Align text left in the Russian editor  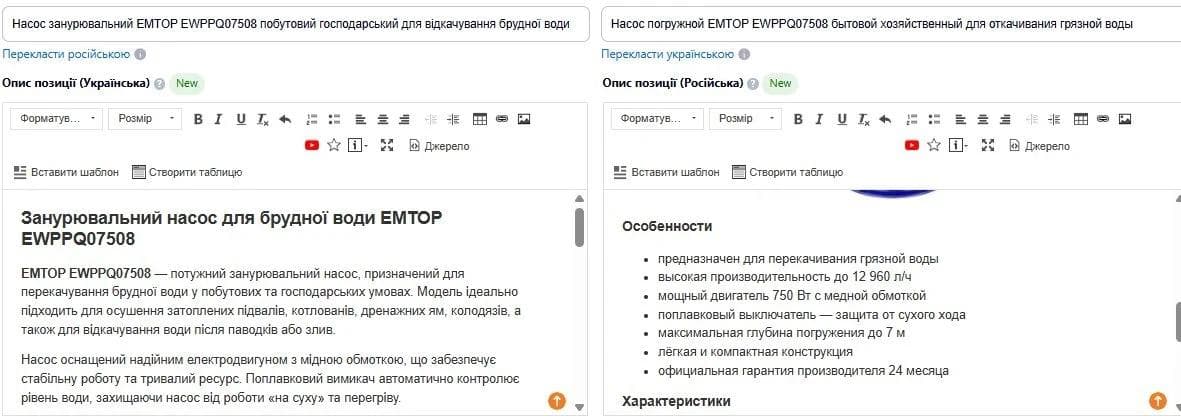click(960, 119)
